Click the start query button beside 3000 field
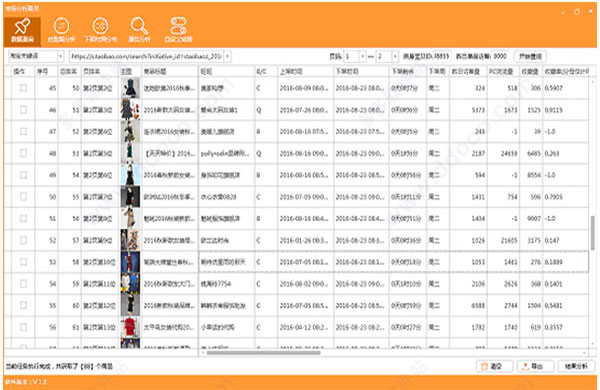The width and height of the screenshot is (600, 390). point(530,56)
